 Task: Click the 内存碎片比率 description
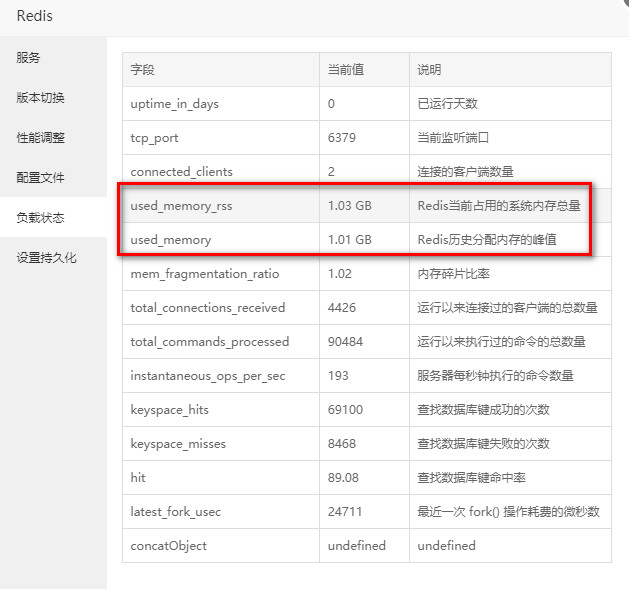coord(453,274)
